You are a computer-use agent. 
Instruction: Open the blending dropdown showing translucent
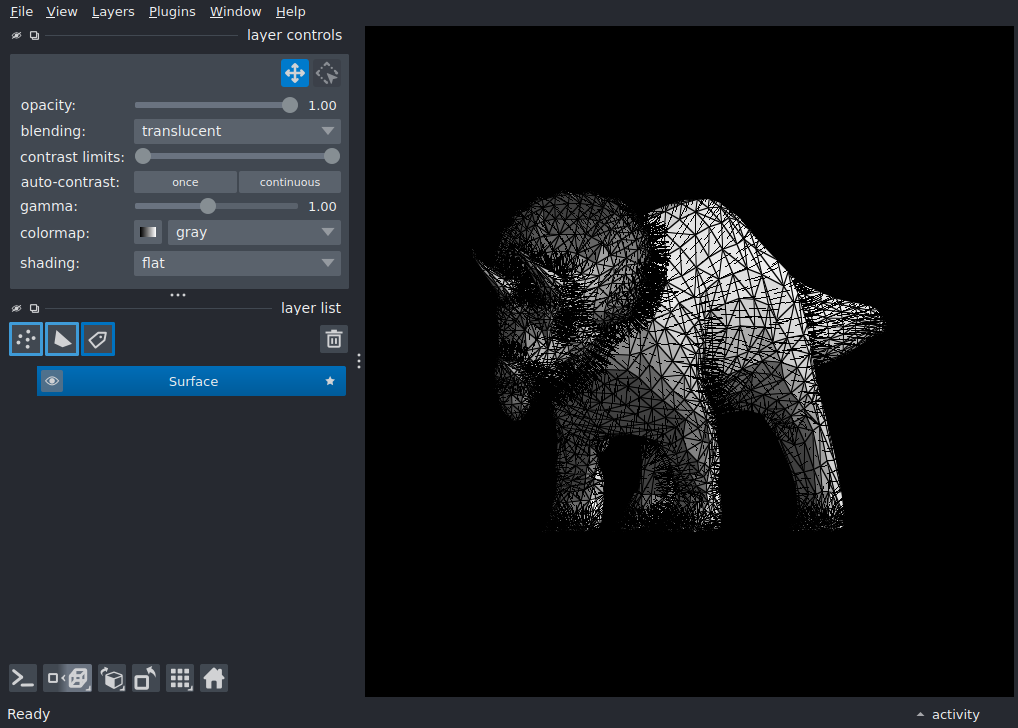[237, 131]
